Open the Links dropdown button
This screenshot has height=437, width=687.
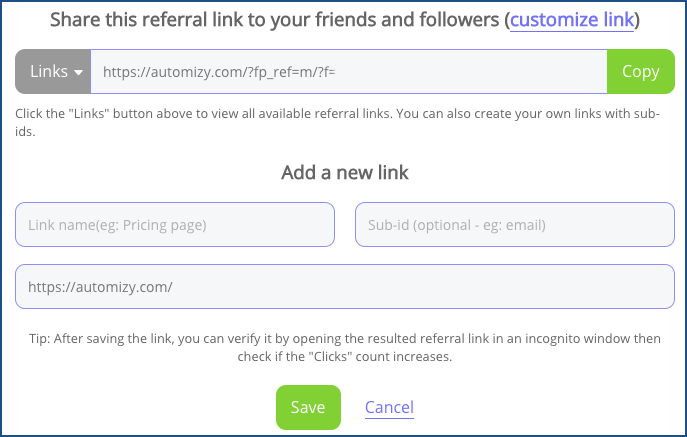[53, 72]
